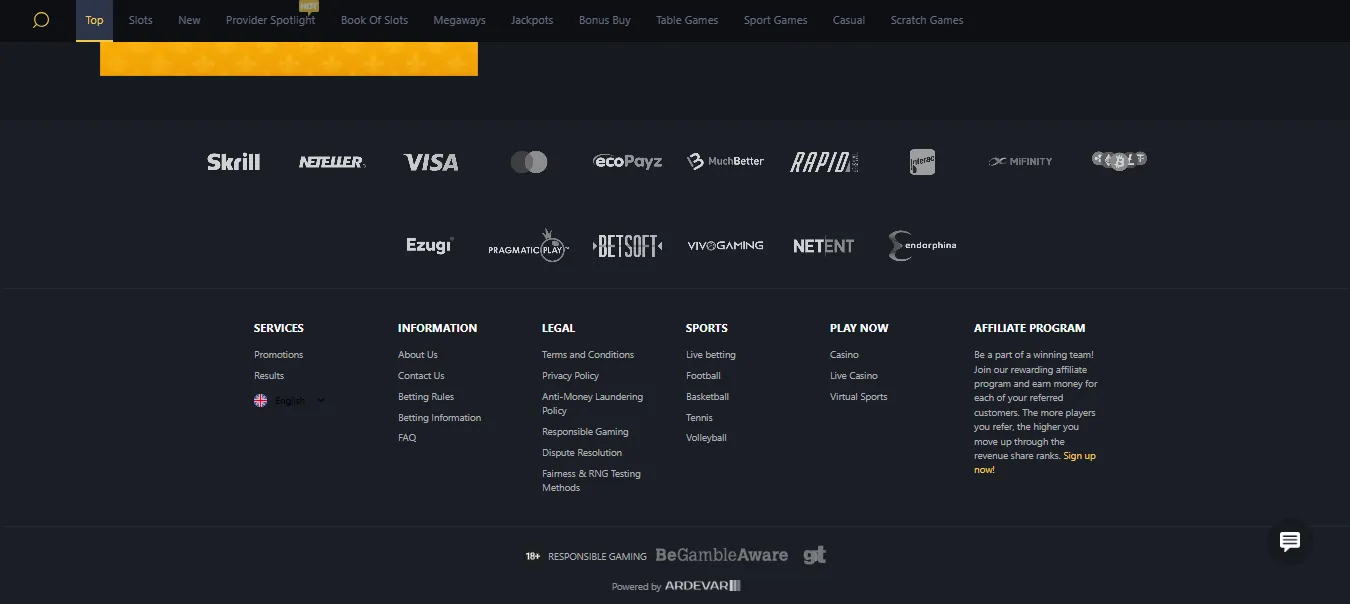Click the yellow banner image
The image size is (1350, 604).
[x=289, y=58]
